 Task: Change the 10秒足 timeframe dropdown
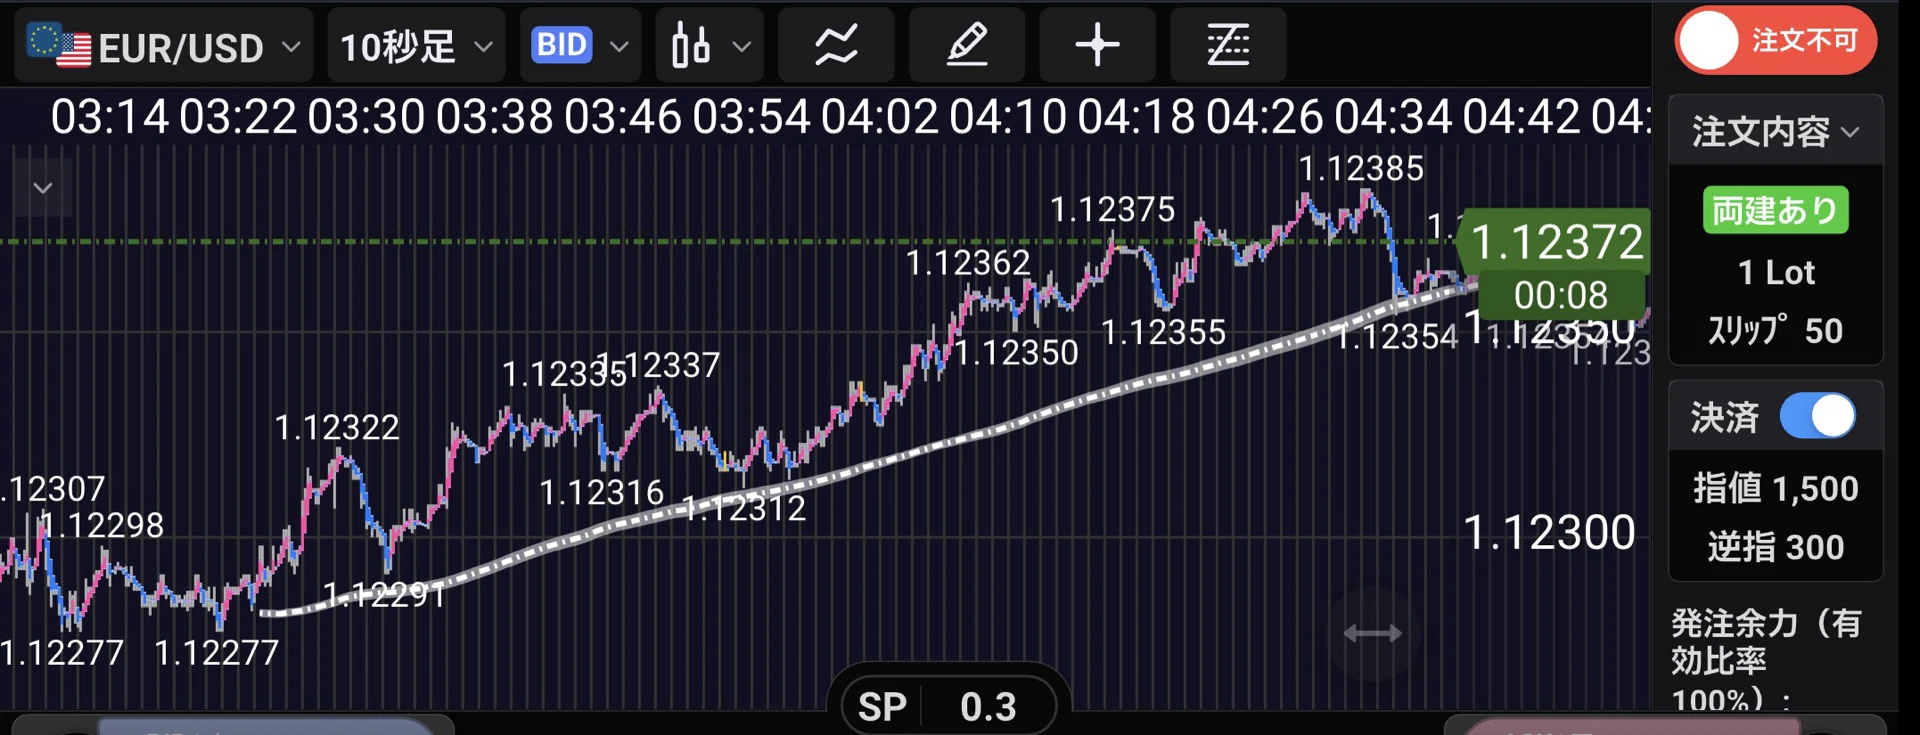tap(417, 46)
